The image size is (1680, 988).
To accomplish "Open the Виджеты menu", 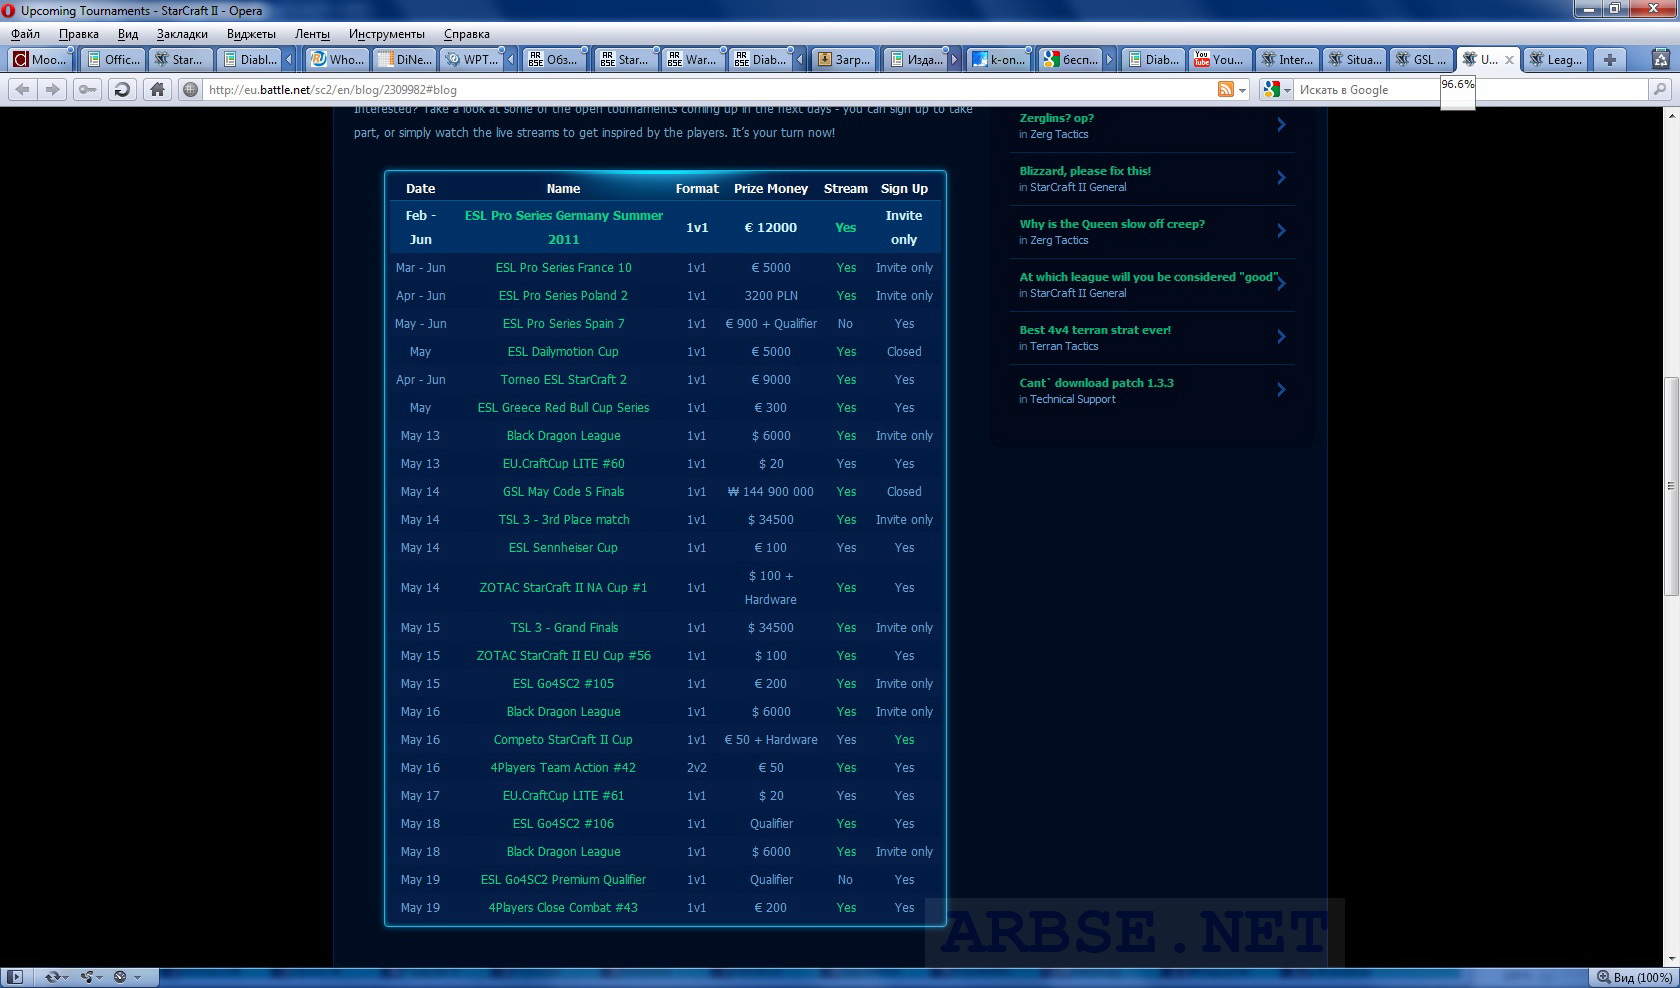I will click(x=251, y=34).
